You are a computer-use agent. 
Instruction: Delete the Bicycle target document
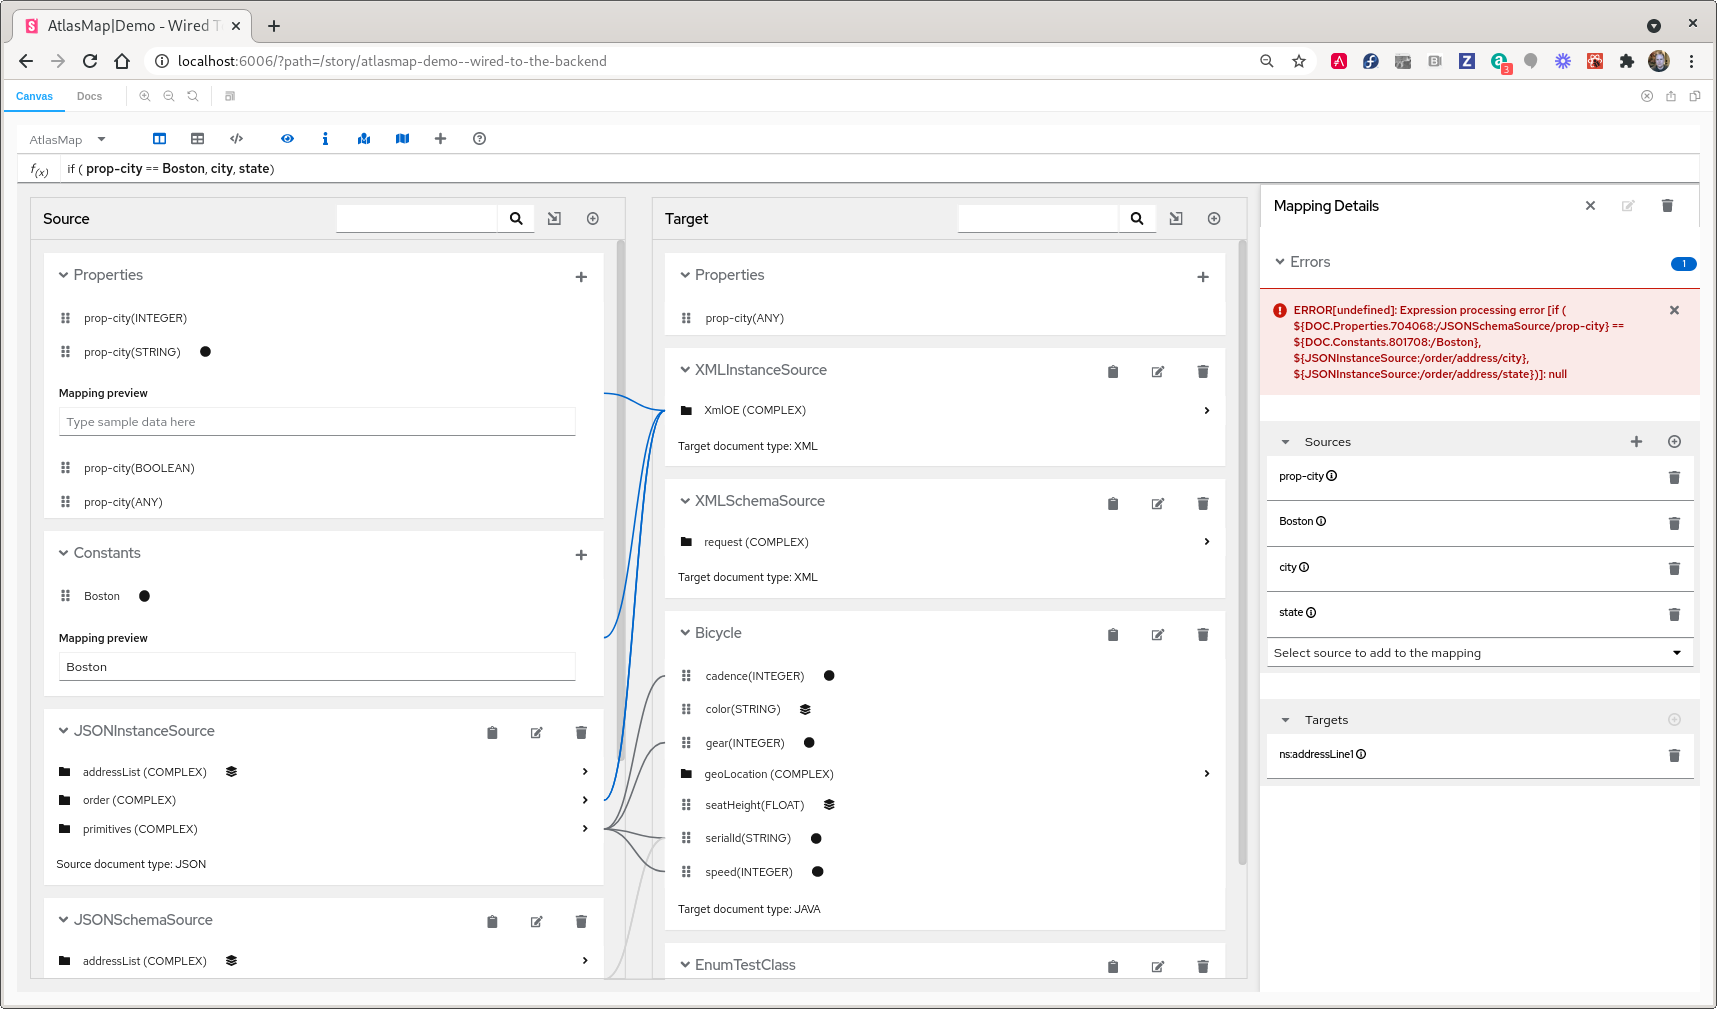pos(1202,634)
